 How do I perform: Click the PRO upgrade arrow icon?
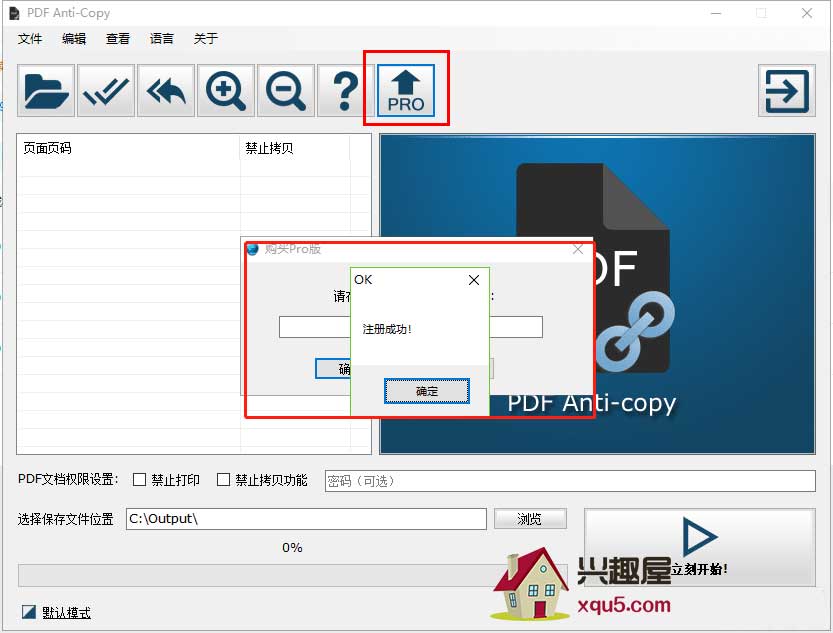click(x=406, y=91)
